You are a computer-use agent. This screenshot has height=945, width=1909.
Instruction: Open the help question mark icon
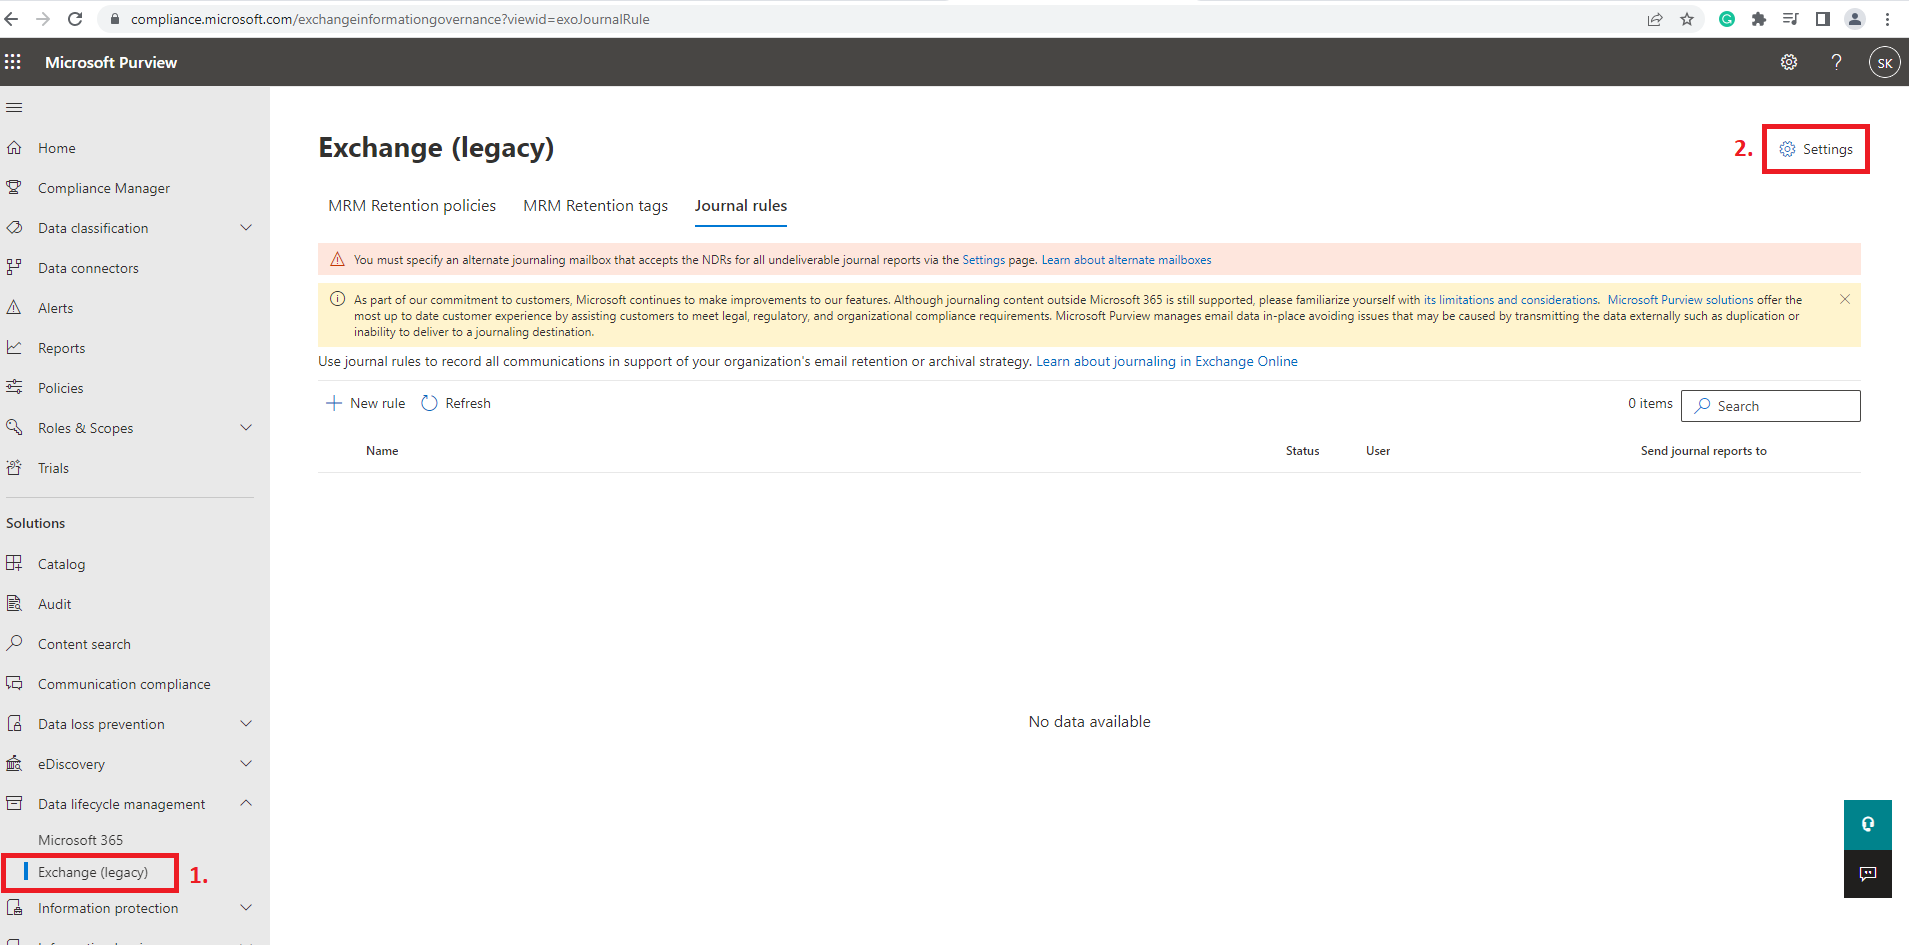click(1836, 62)
